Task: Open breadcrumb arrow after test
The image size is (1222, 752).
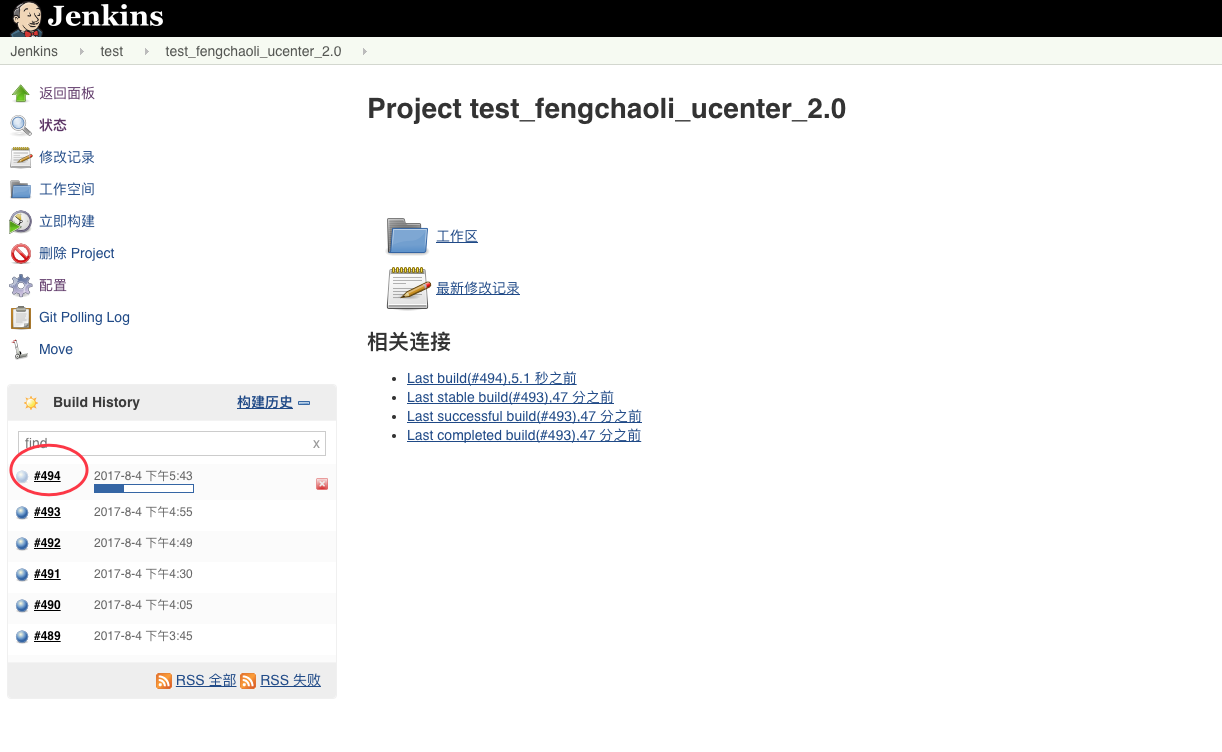Action: [147, 51]
